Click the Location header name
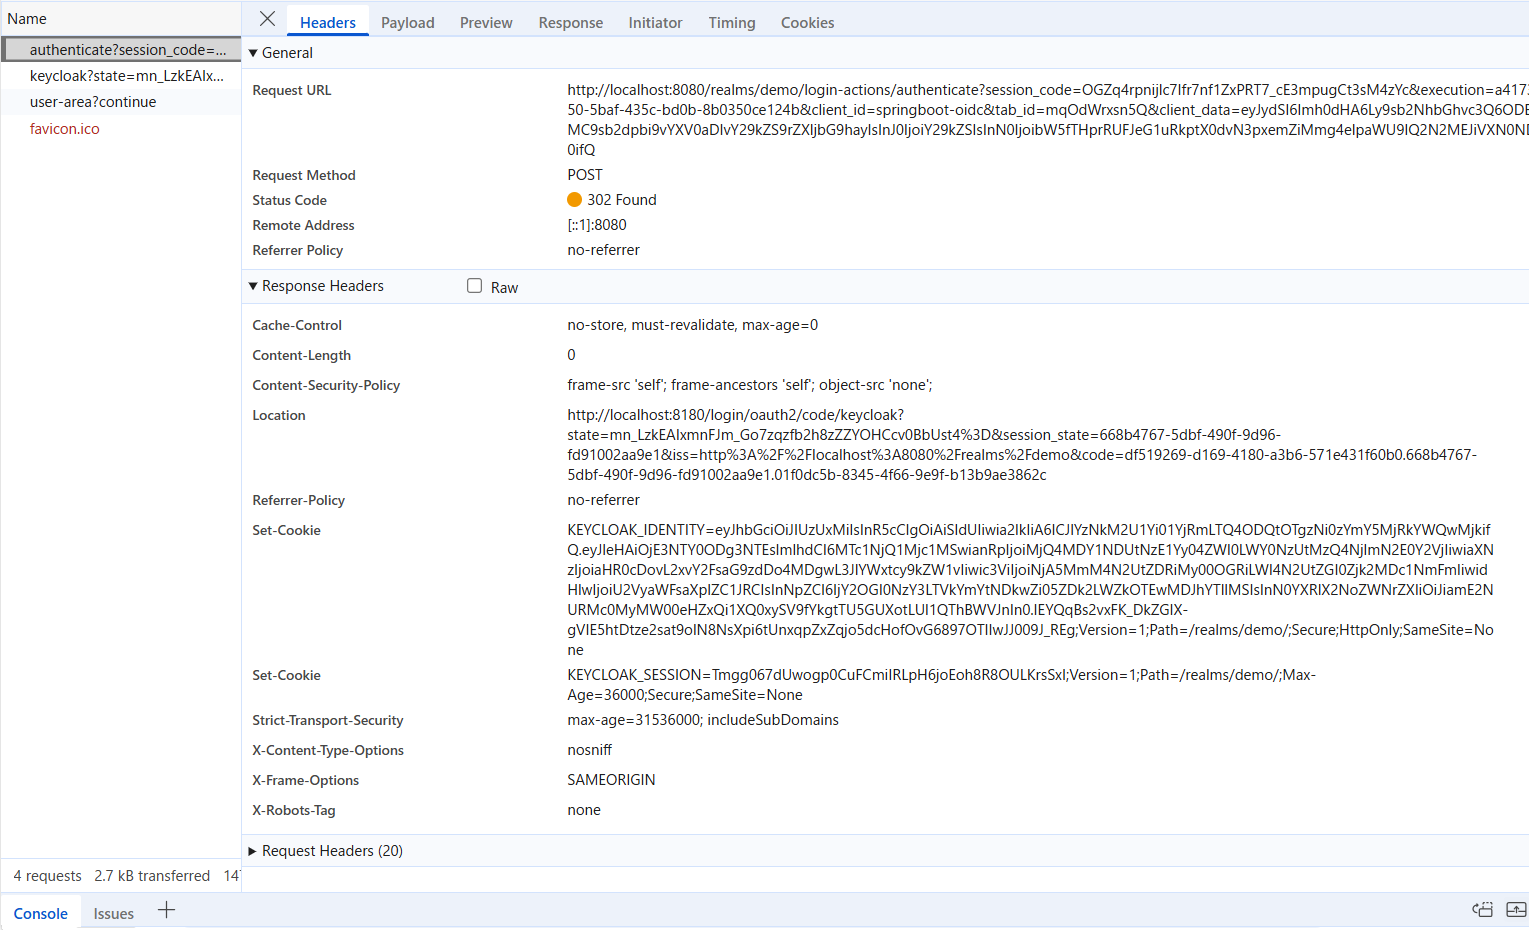The height and width of the screenshot is (930, 1529). [279, 415]
